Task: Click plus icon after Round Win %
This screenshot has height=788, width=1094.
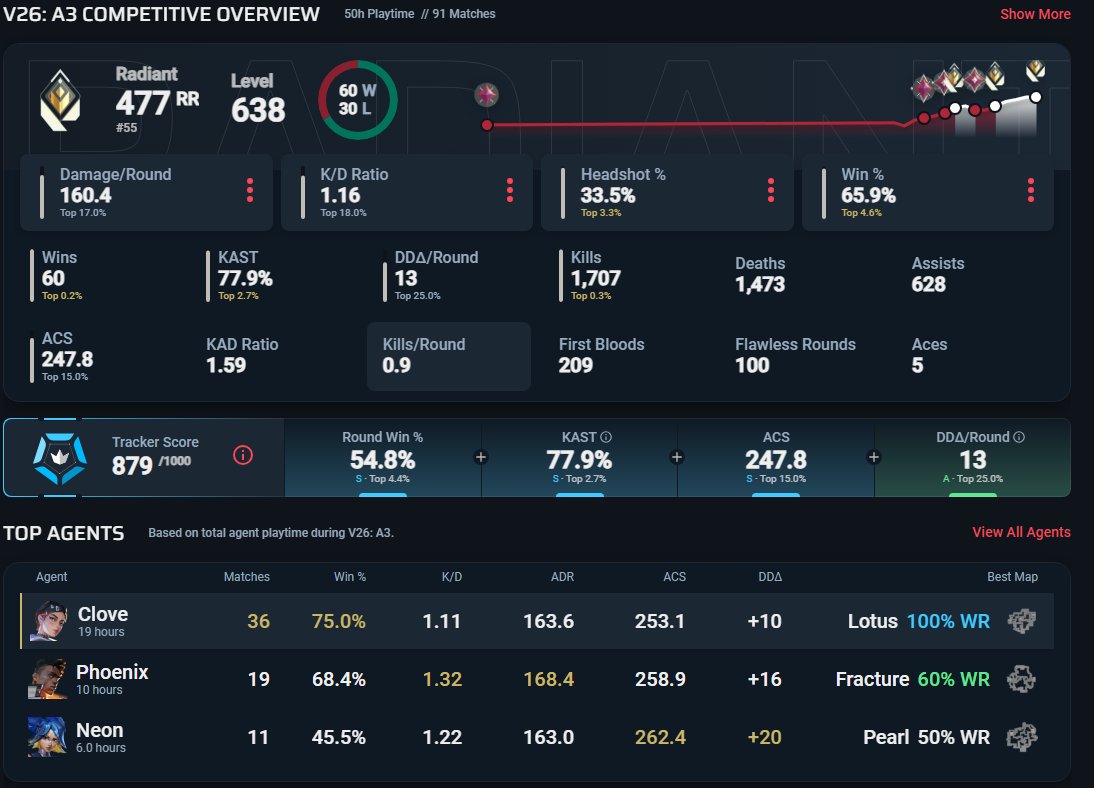Action: (x=481, y=457)
